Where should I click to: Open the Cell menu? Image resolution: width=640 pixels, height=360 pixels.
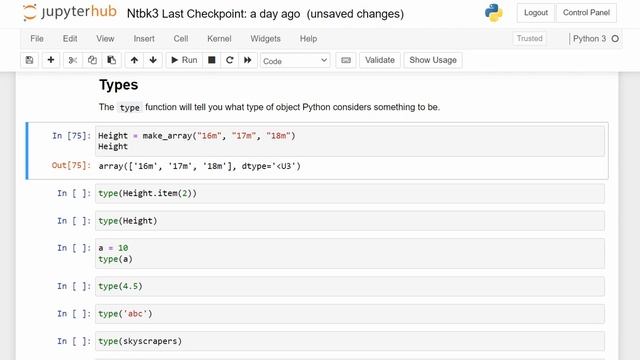[x=180, y=39]
